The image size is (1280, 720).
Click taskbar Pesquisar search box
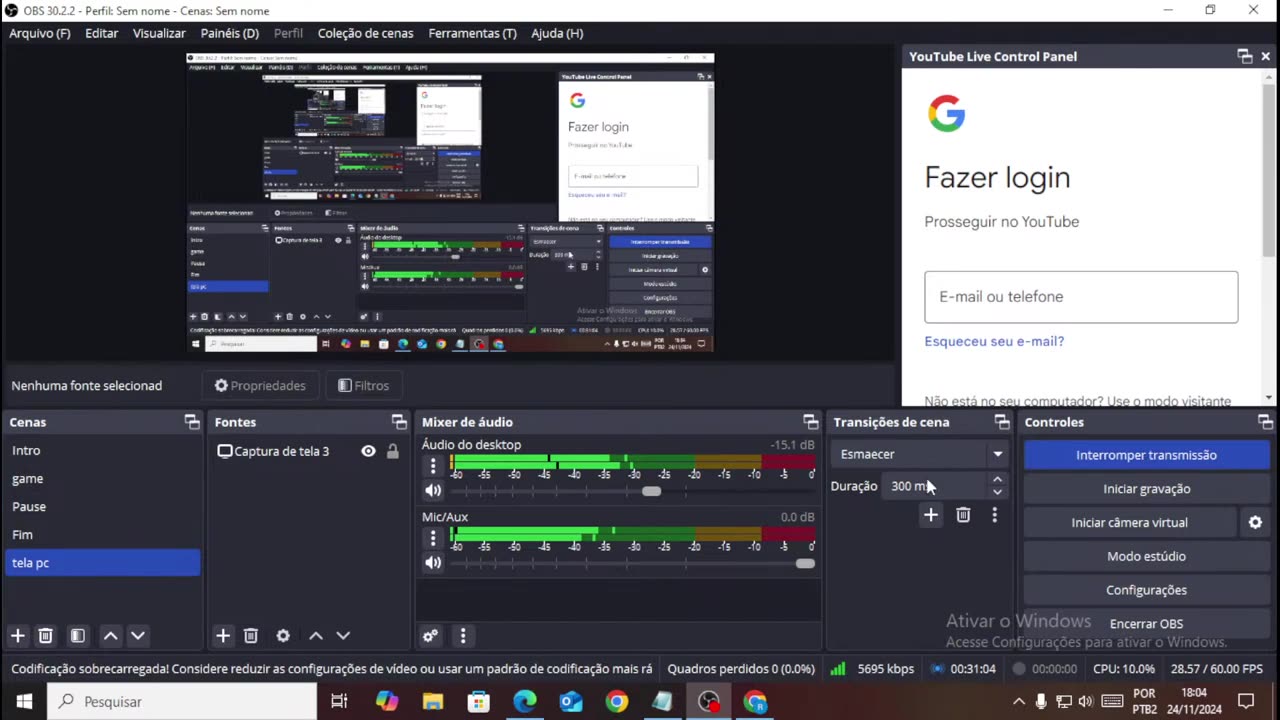183,701
